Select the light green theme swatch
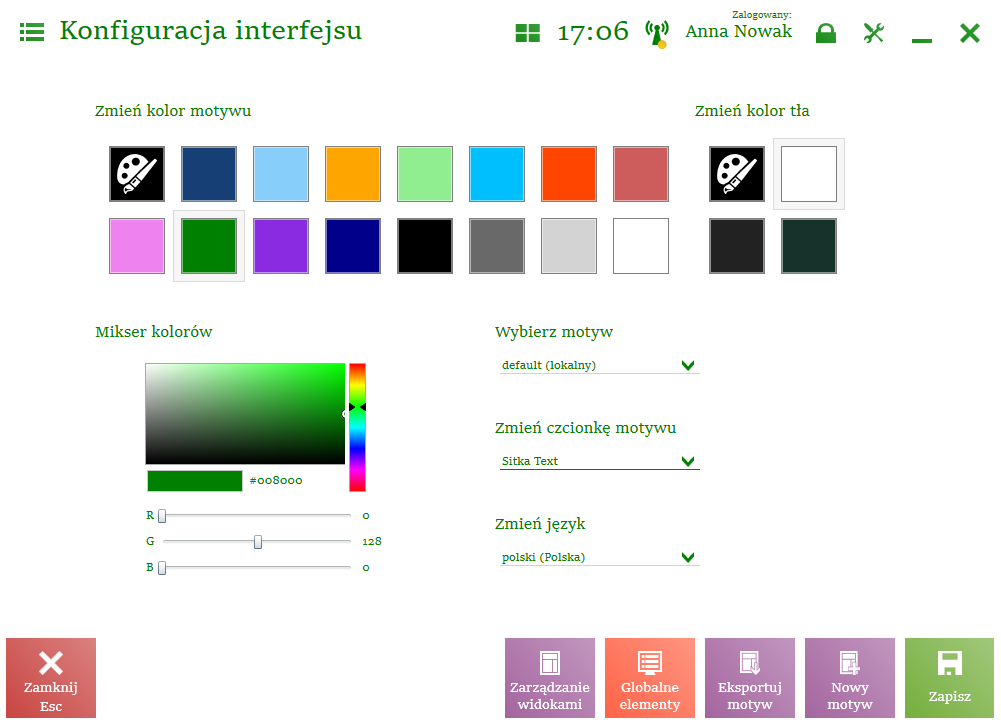This screenshot has width=1001, height=723. click(x=425, y=174)
